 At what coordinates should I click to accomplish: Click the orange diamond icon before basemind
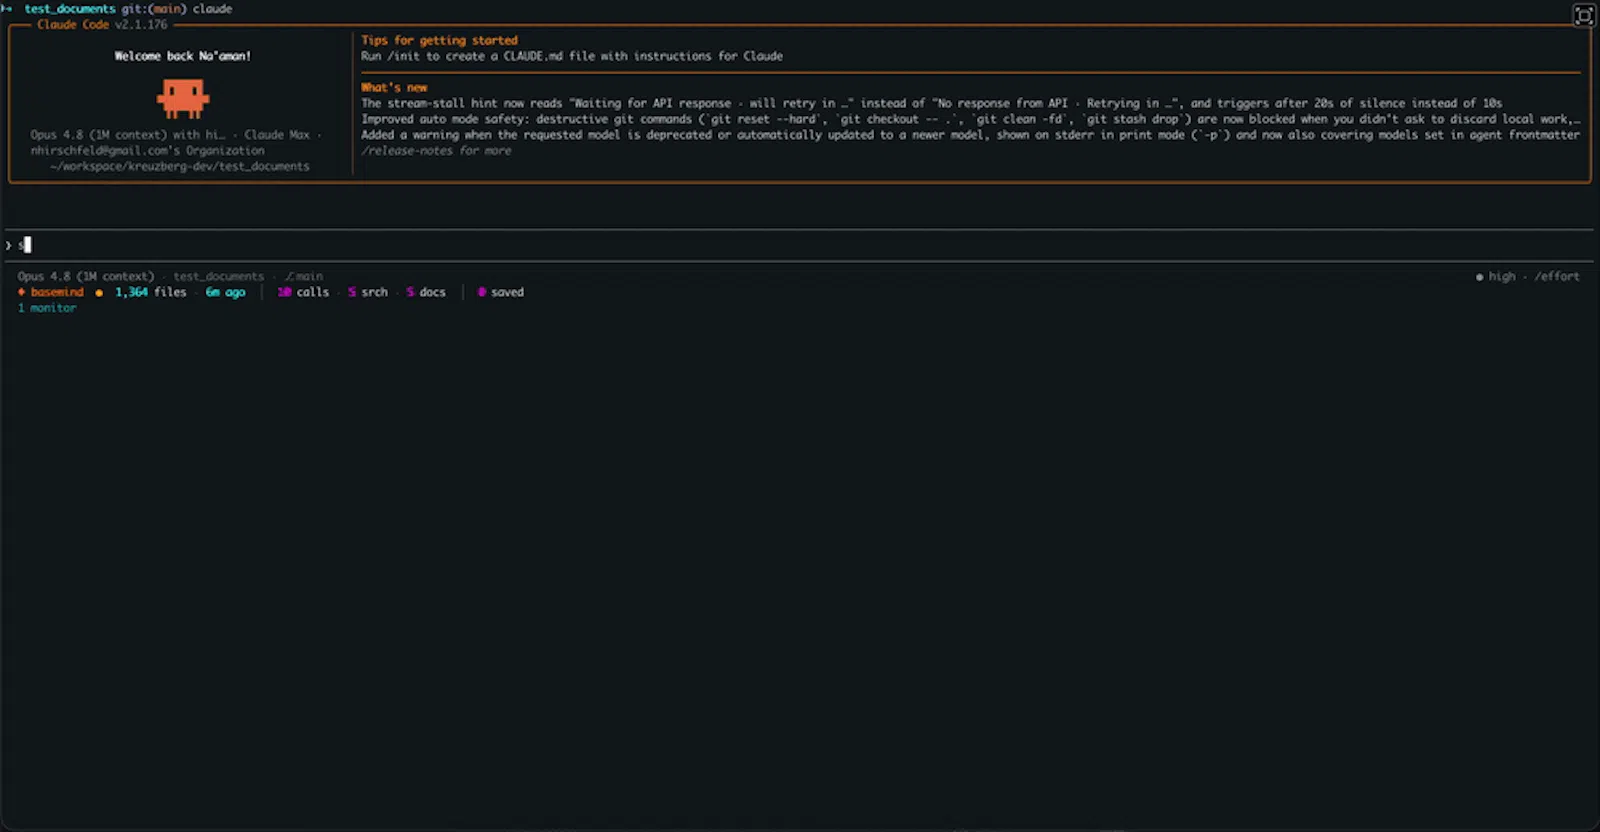click(x=22, y=292)
